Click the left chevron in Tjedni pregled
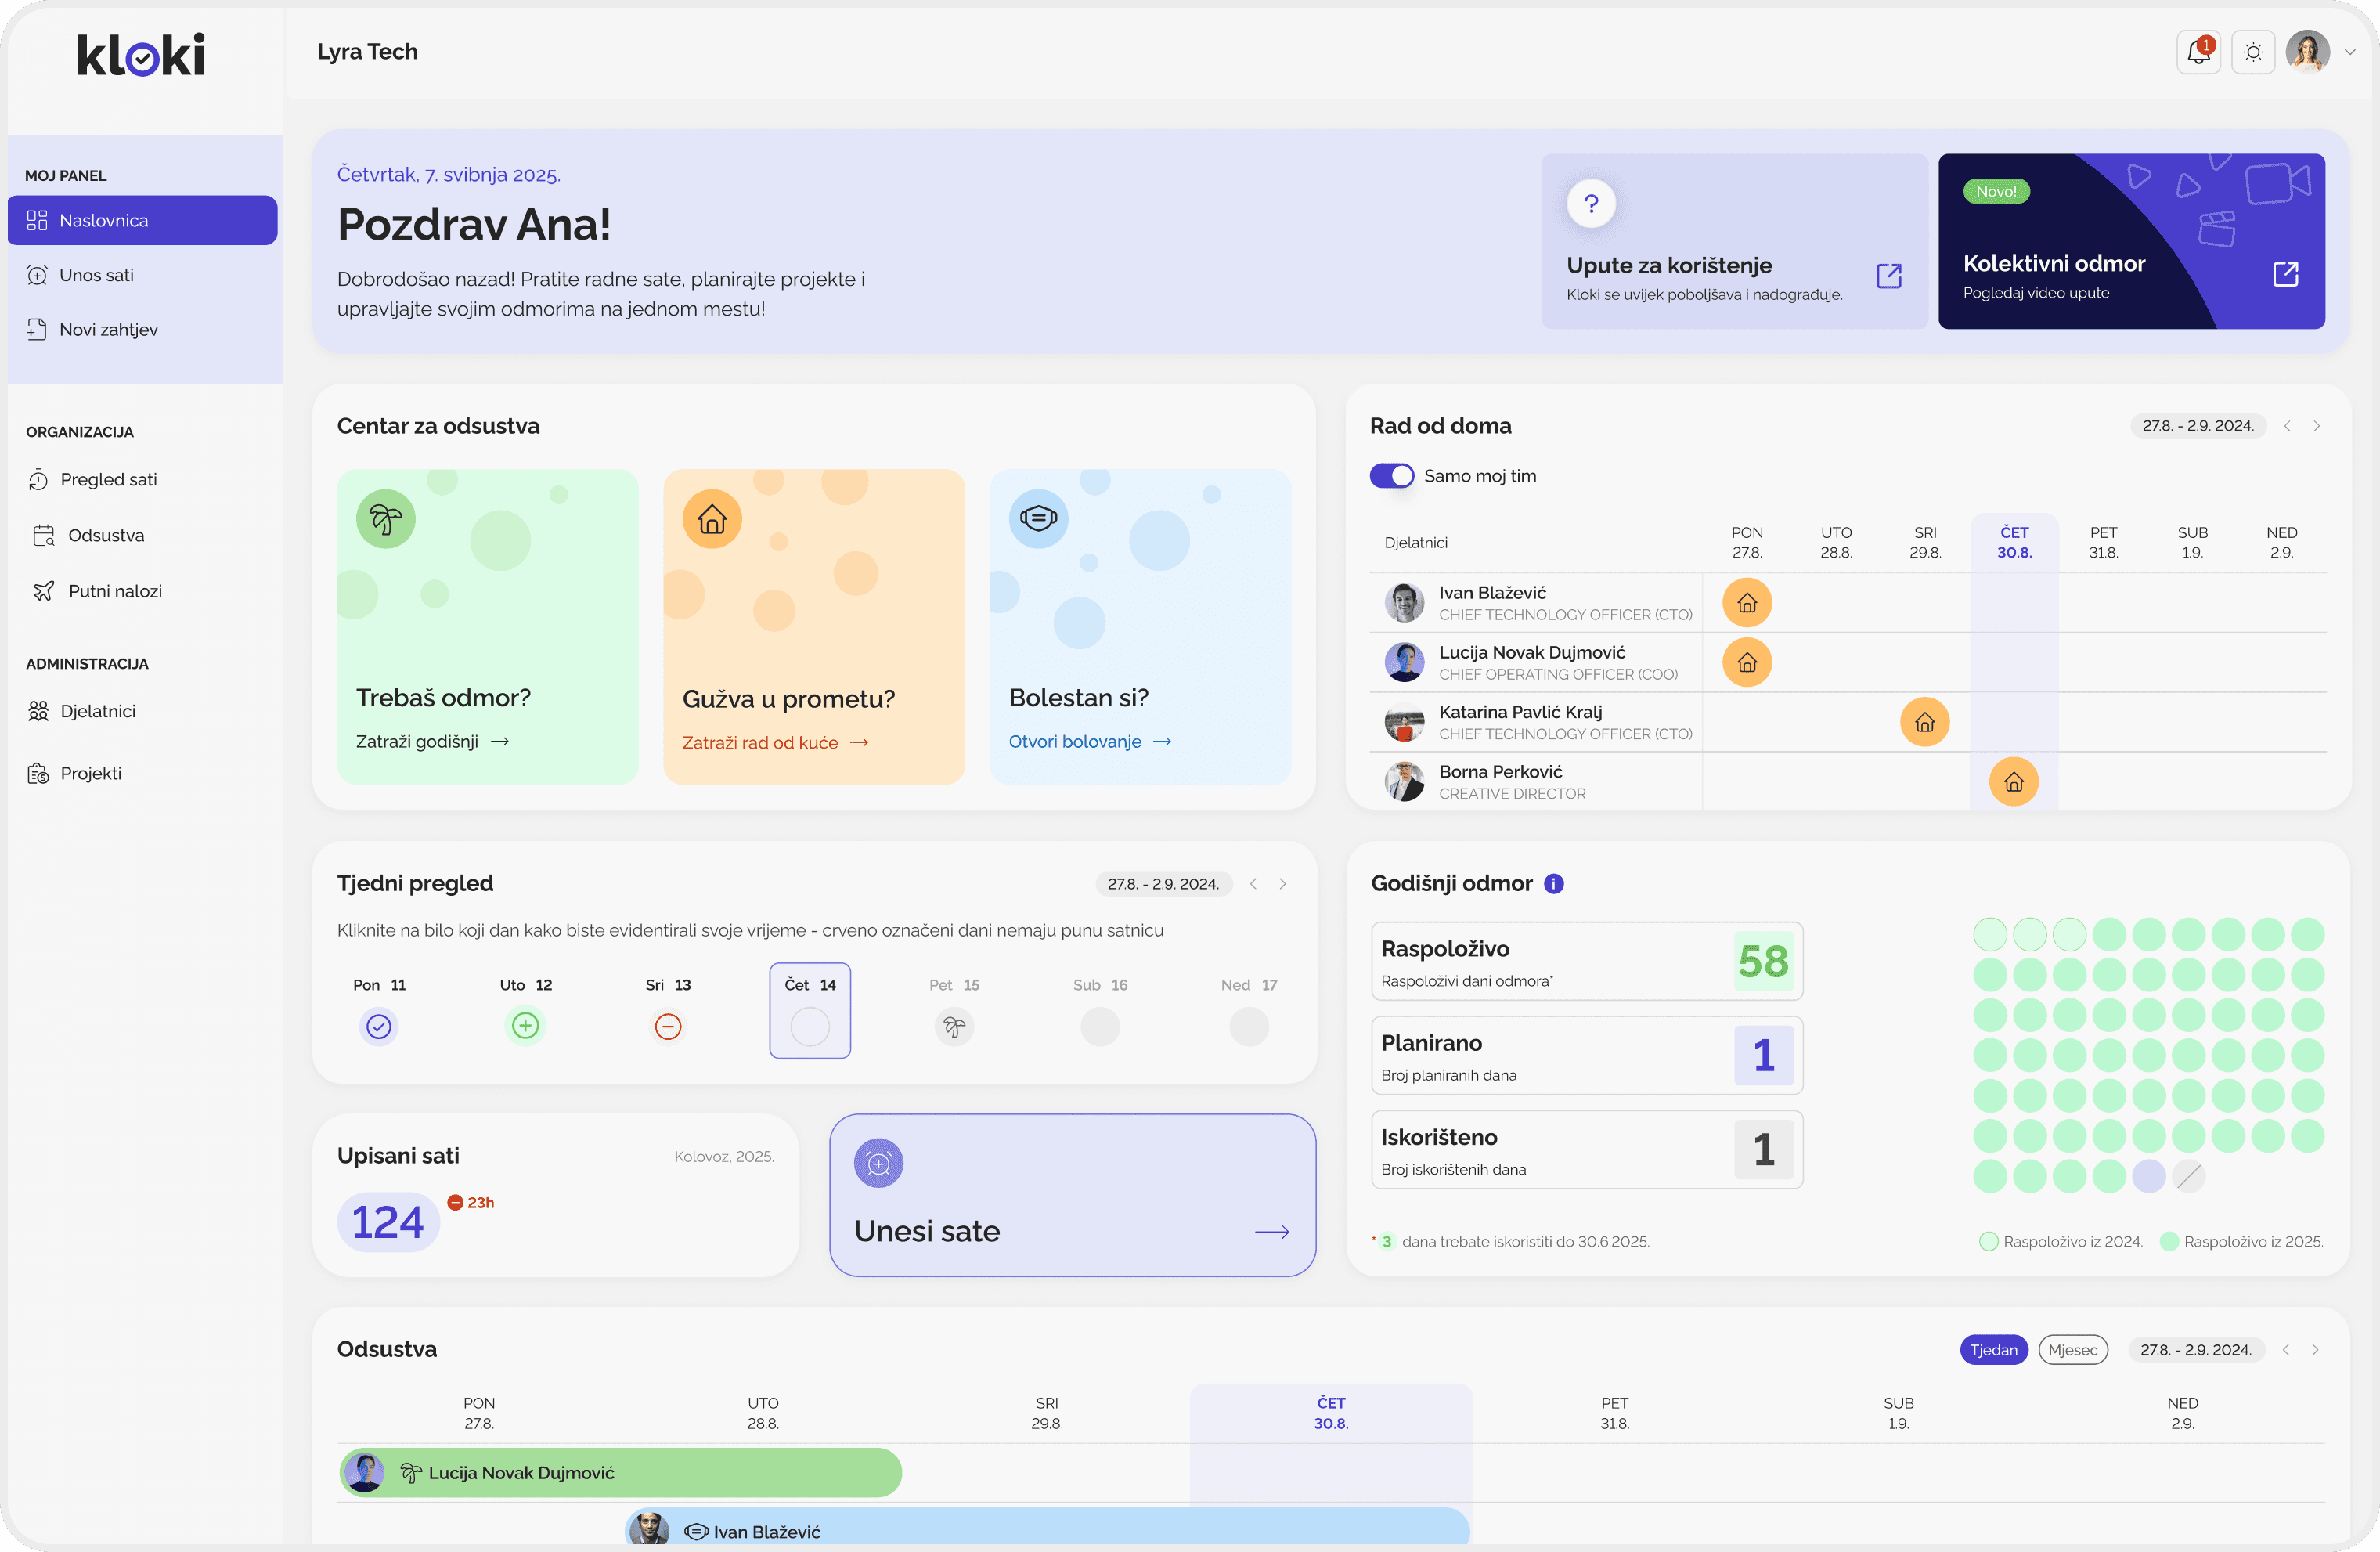This screenshot has height=1552, width=2380. [x=1253, y=883]
